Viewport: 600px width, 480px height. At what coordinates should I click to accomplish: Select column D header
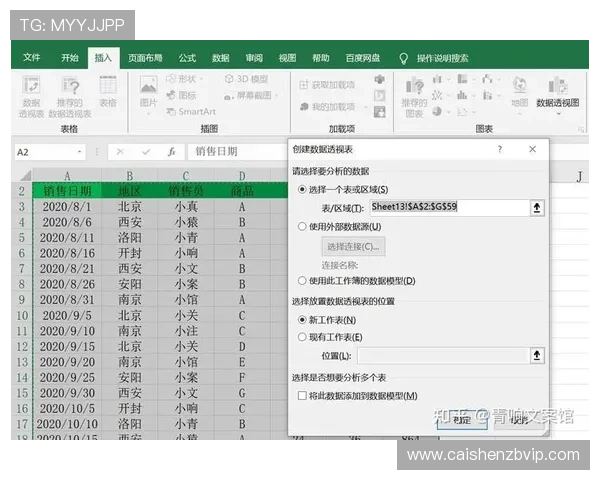(x=242, y=176)
